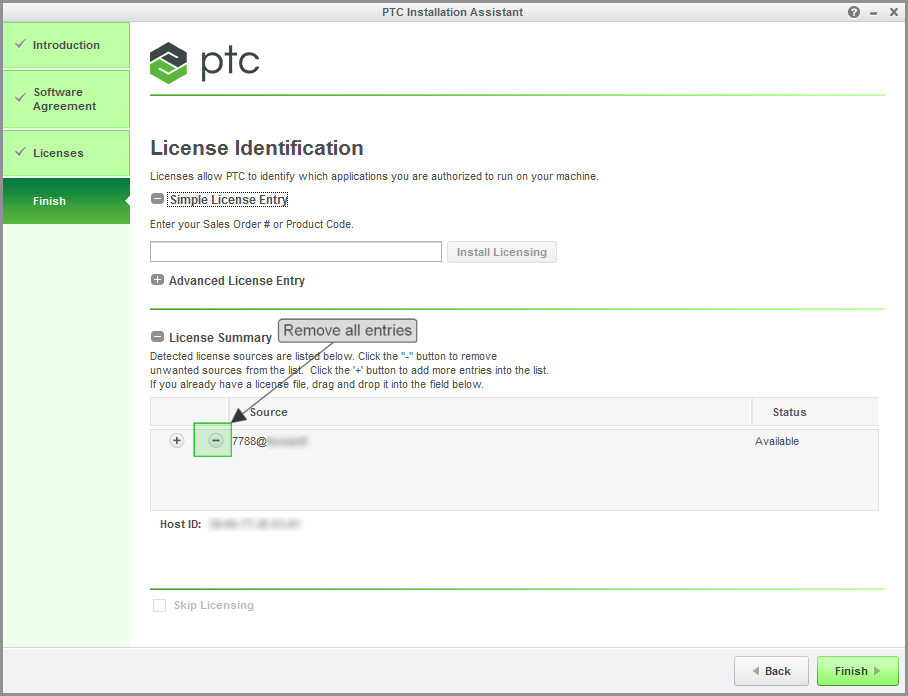
Task: Click the PTC logo
Action: click(x=204, y=63)
